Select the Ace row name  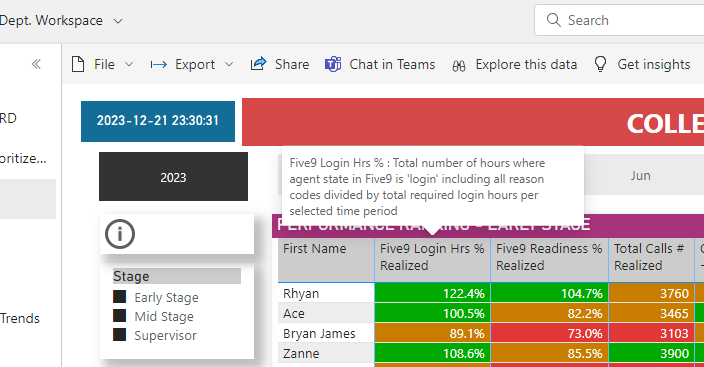coord(294,313)
